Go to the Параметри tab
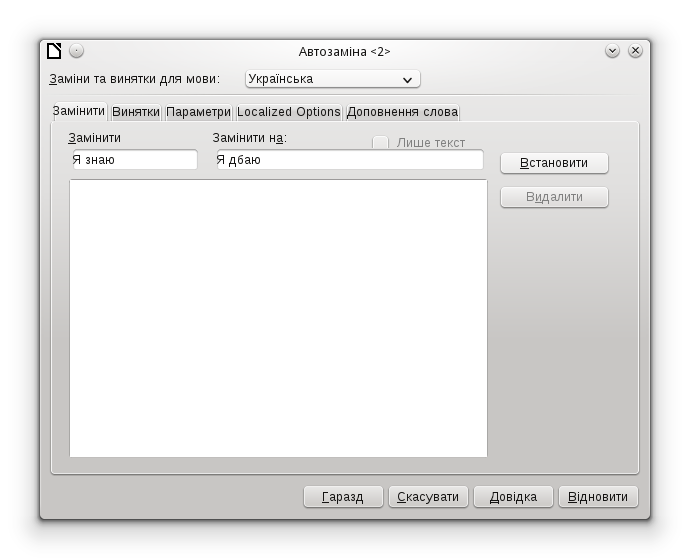 198,112
